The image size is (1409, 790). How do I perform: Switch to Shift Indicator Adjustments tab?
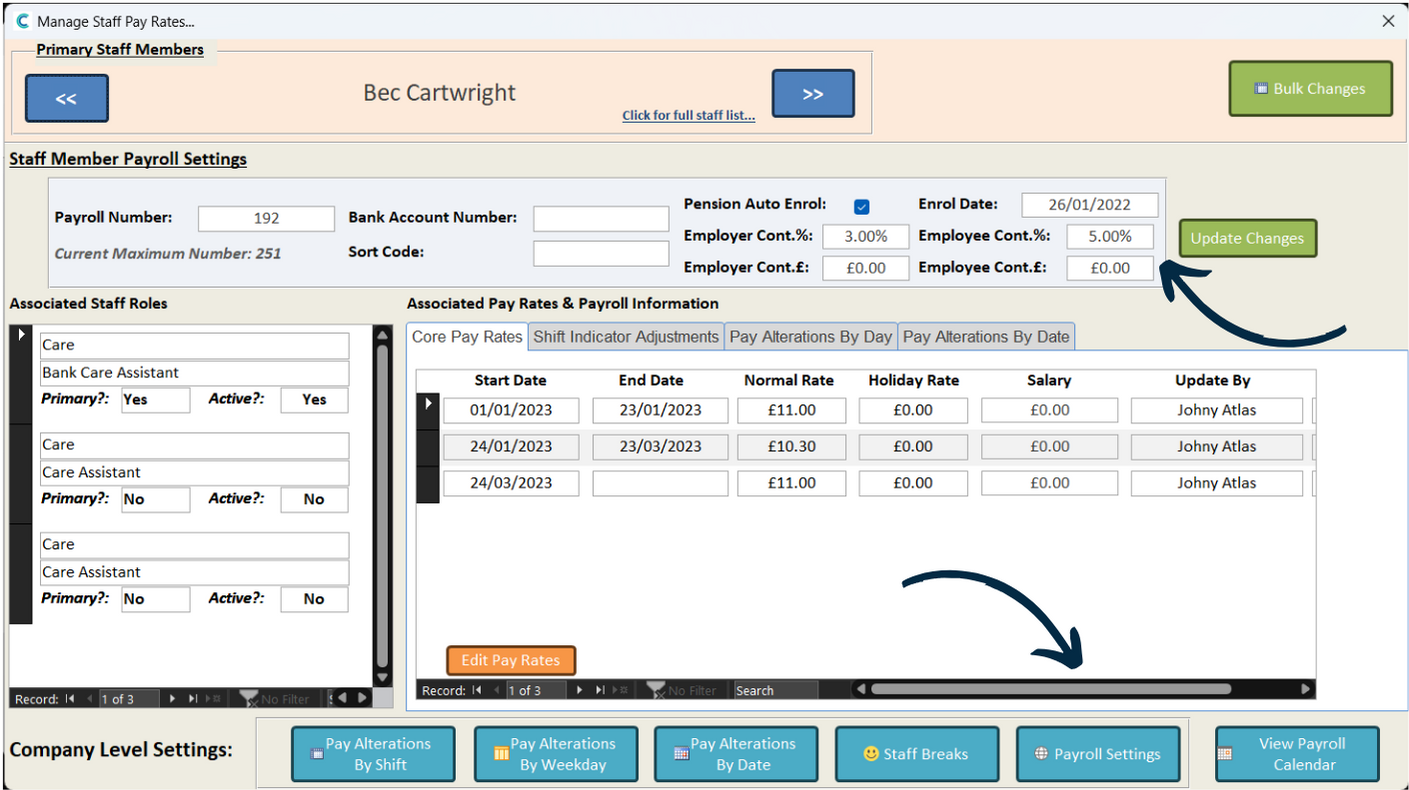pos(626,337)
